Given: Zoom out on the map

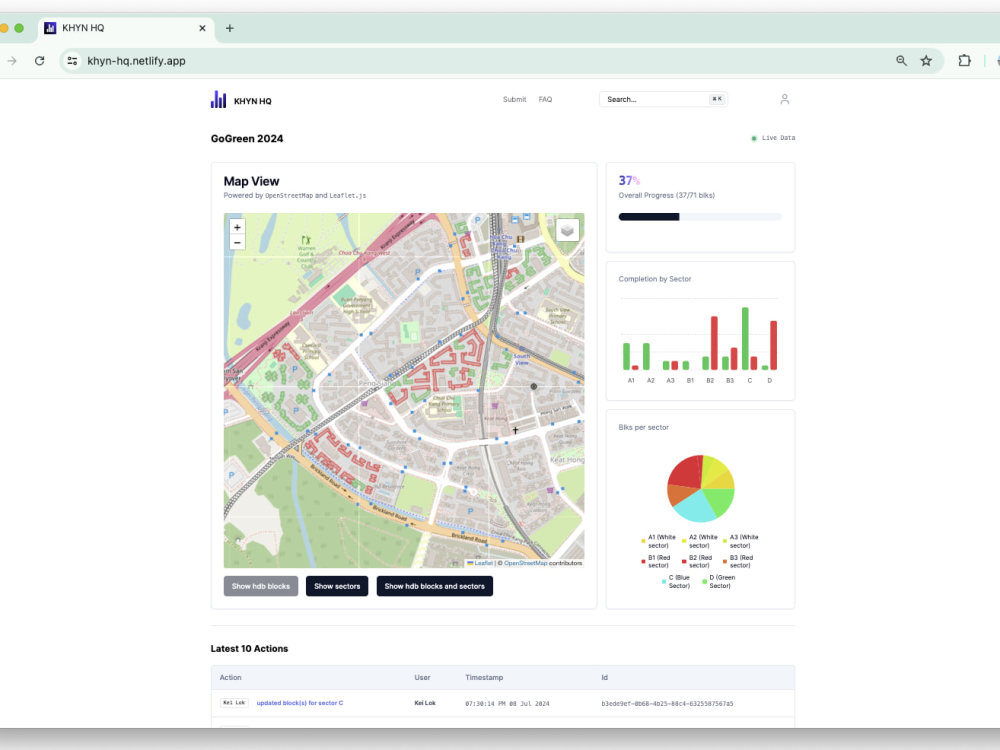Looking at the screenshot, I should click(x=237, y=242).
